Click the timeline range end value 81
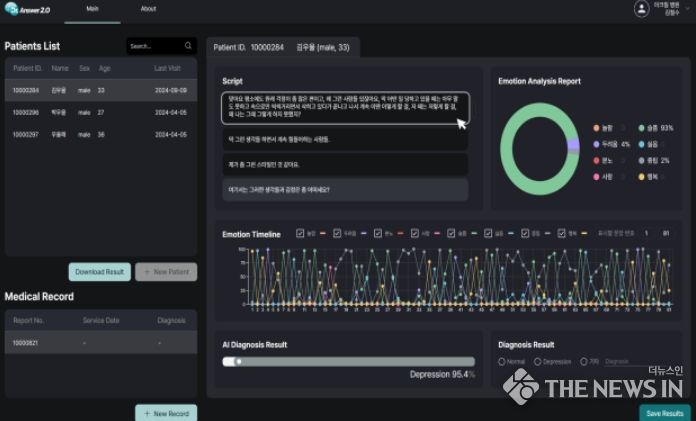The height and width of the screenshot is (421, 696). pos(666,233)
